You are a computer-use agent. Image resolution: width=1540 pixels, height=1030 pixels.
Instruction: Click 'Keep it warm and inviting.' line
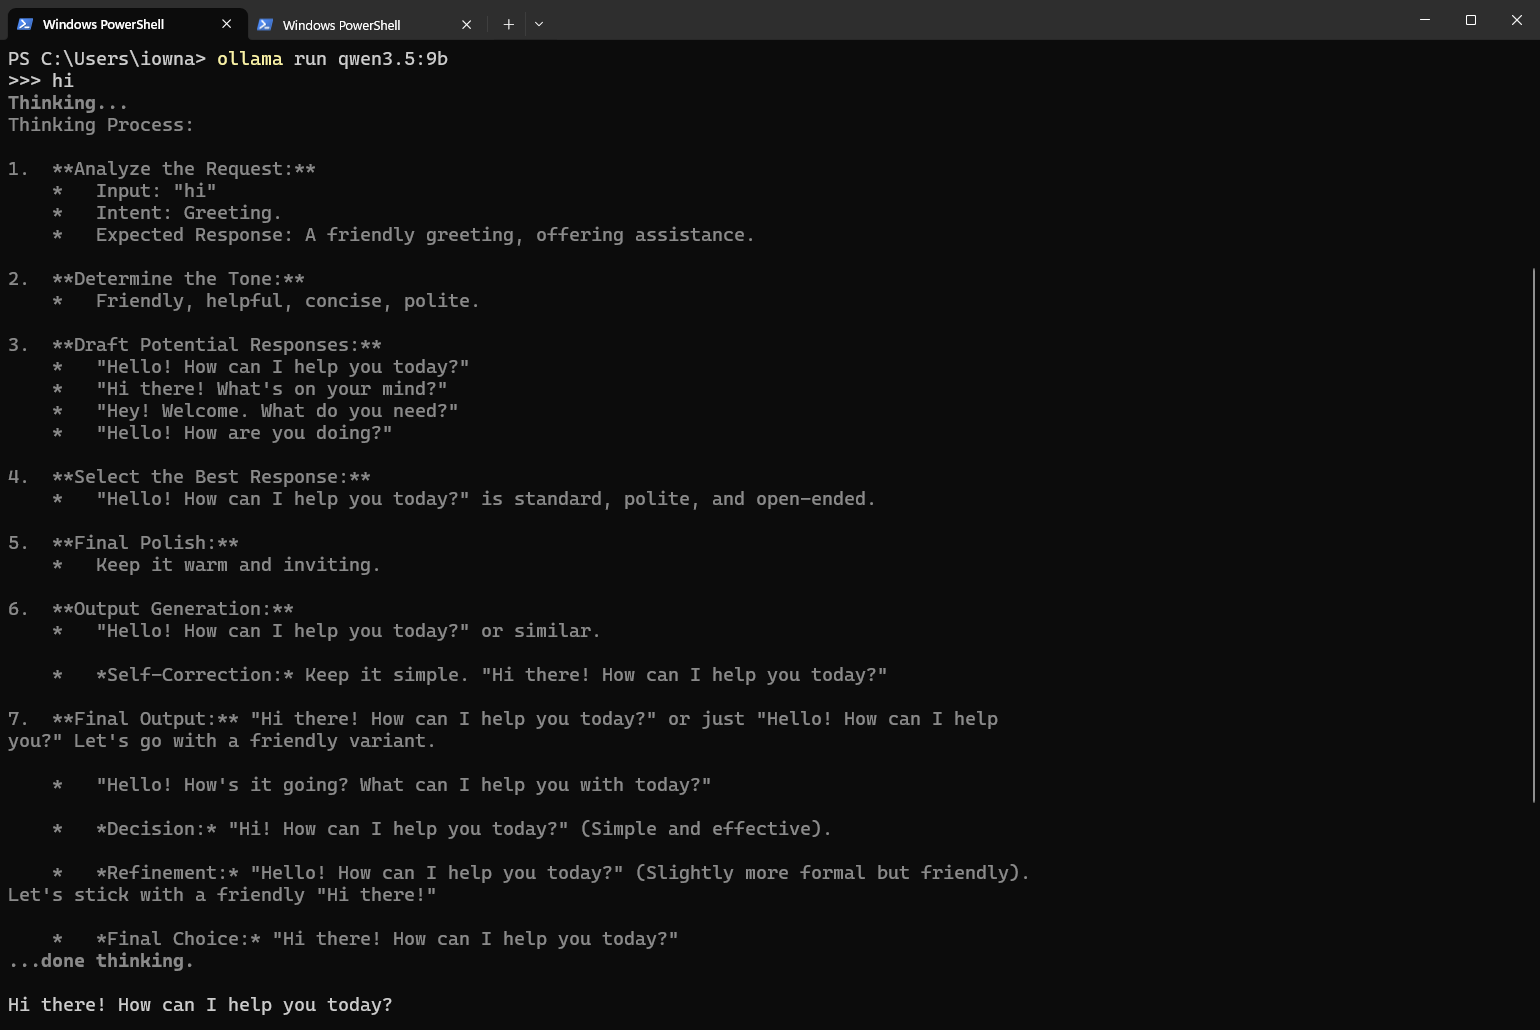[x=238, y=565]
